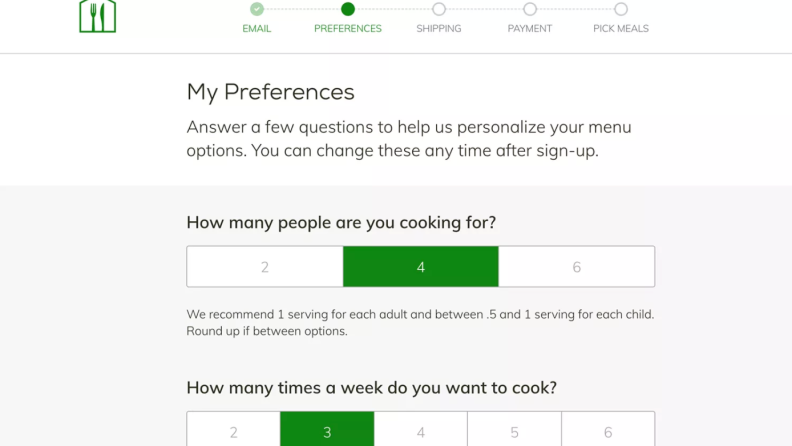The width and height of the screenshot is (792, 446).
Task: Go to the PICK MEALS step label
Action: 621,29
